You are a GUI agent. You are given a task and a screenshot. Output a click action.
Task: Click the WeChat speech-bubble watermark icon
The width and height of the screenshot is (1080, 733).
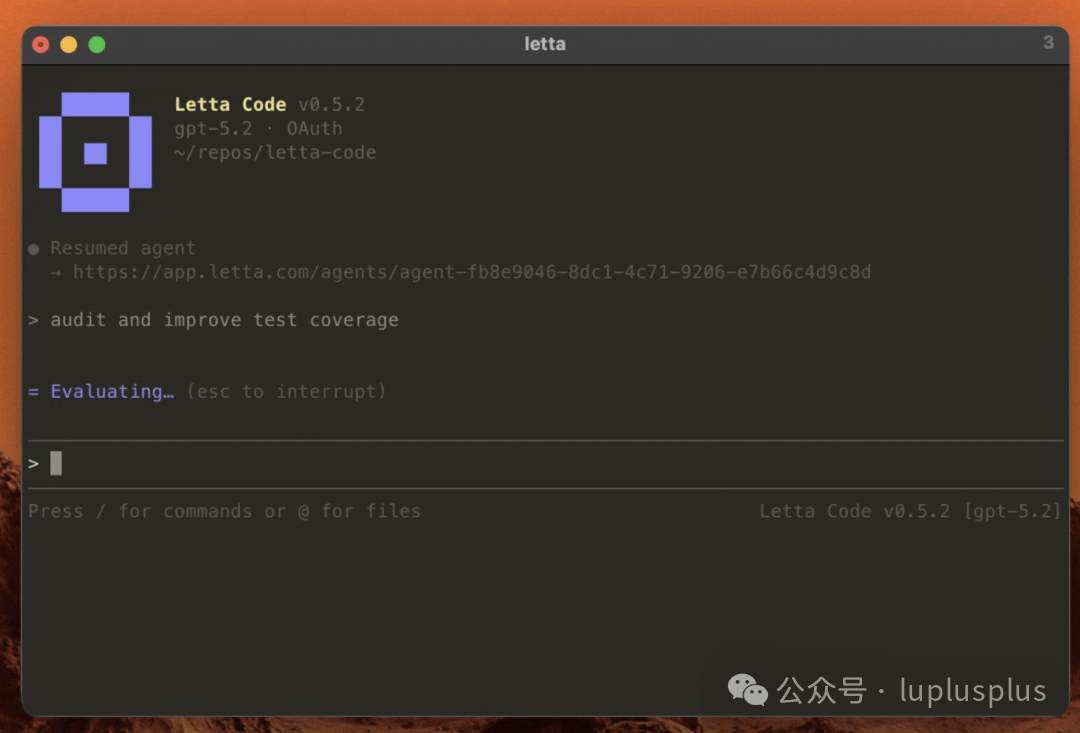pyautogui.click(x=747, y=690)
